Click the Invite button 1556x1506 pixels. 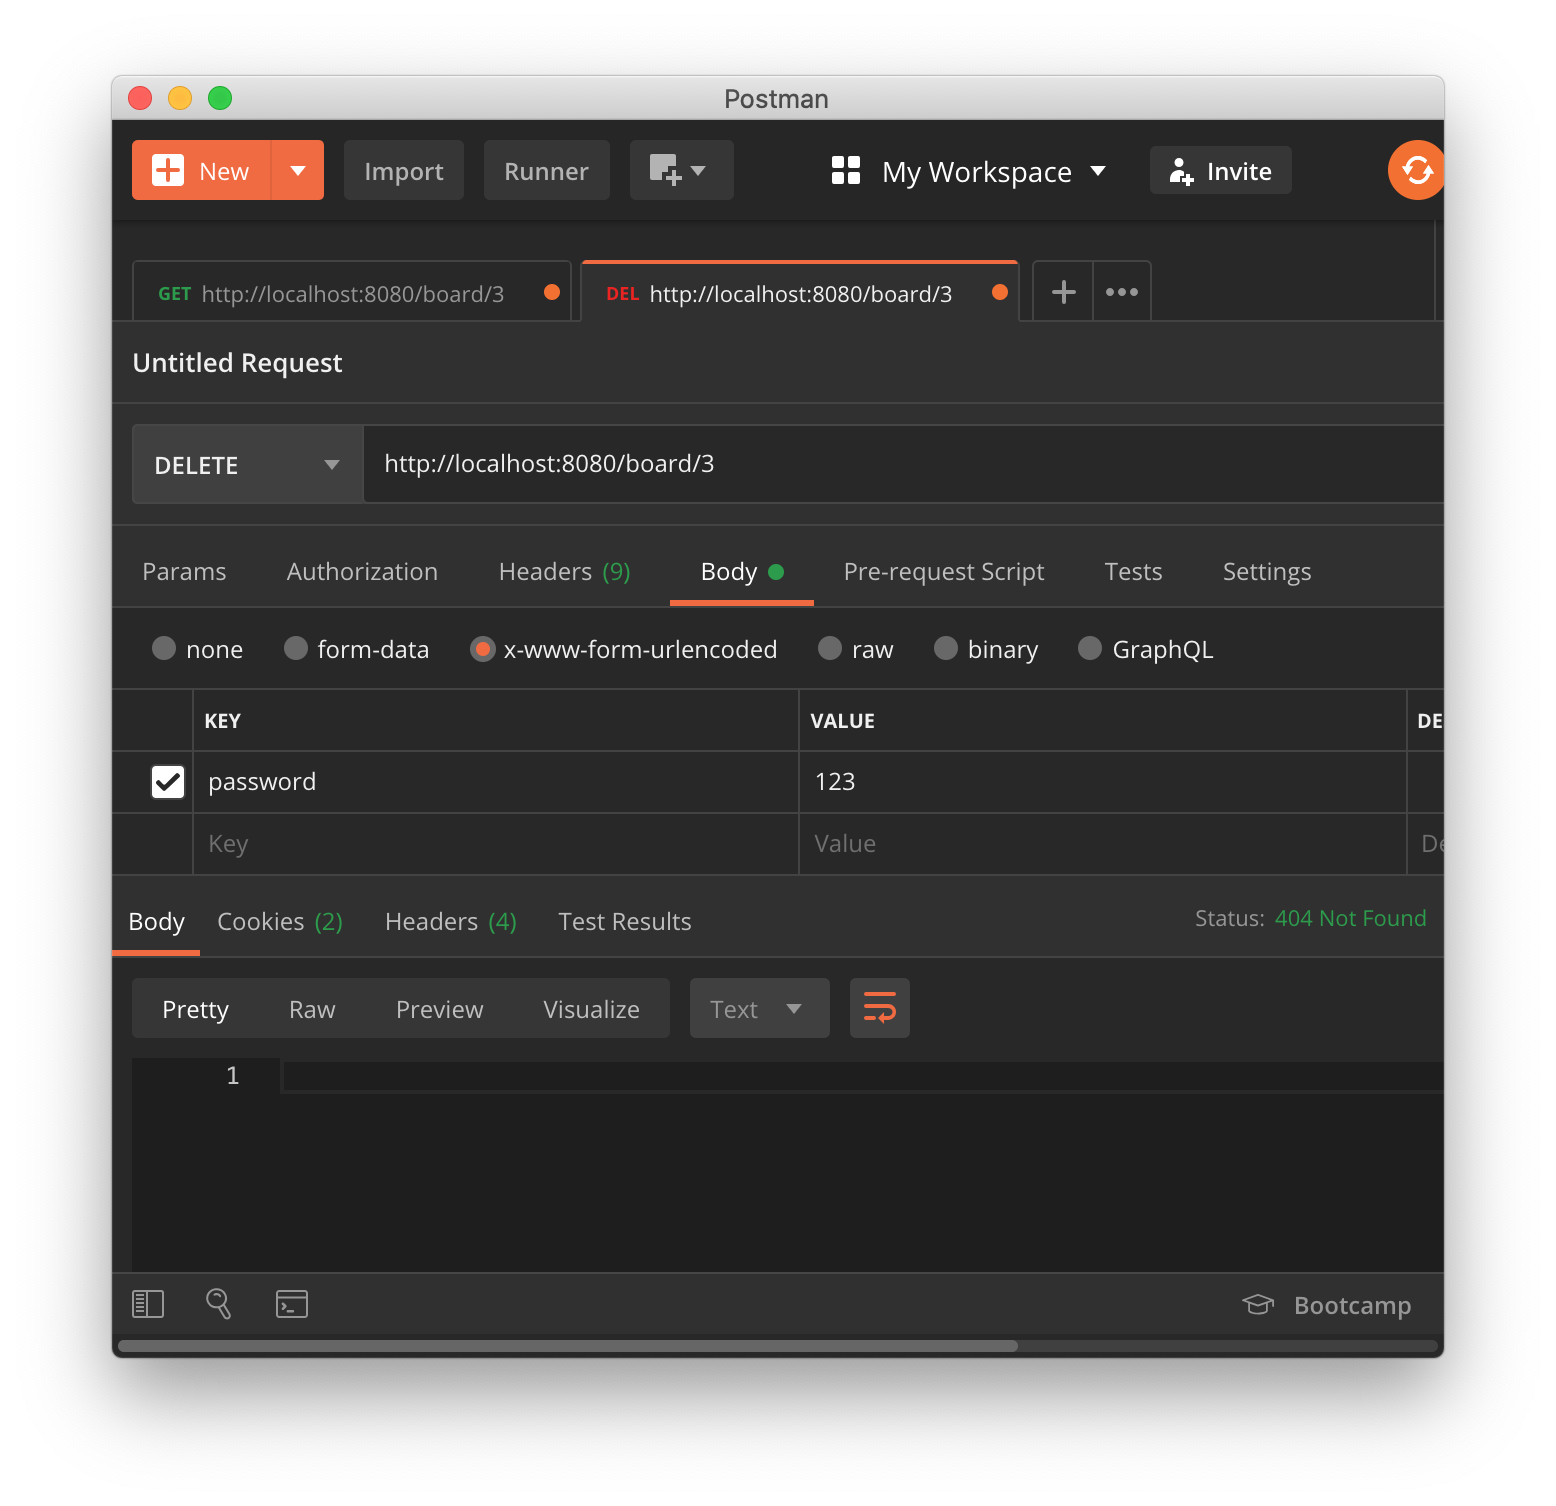(1221, 170)
